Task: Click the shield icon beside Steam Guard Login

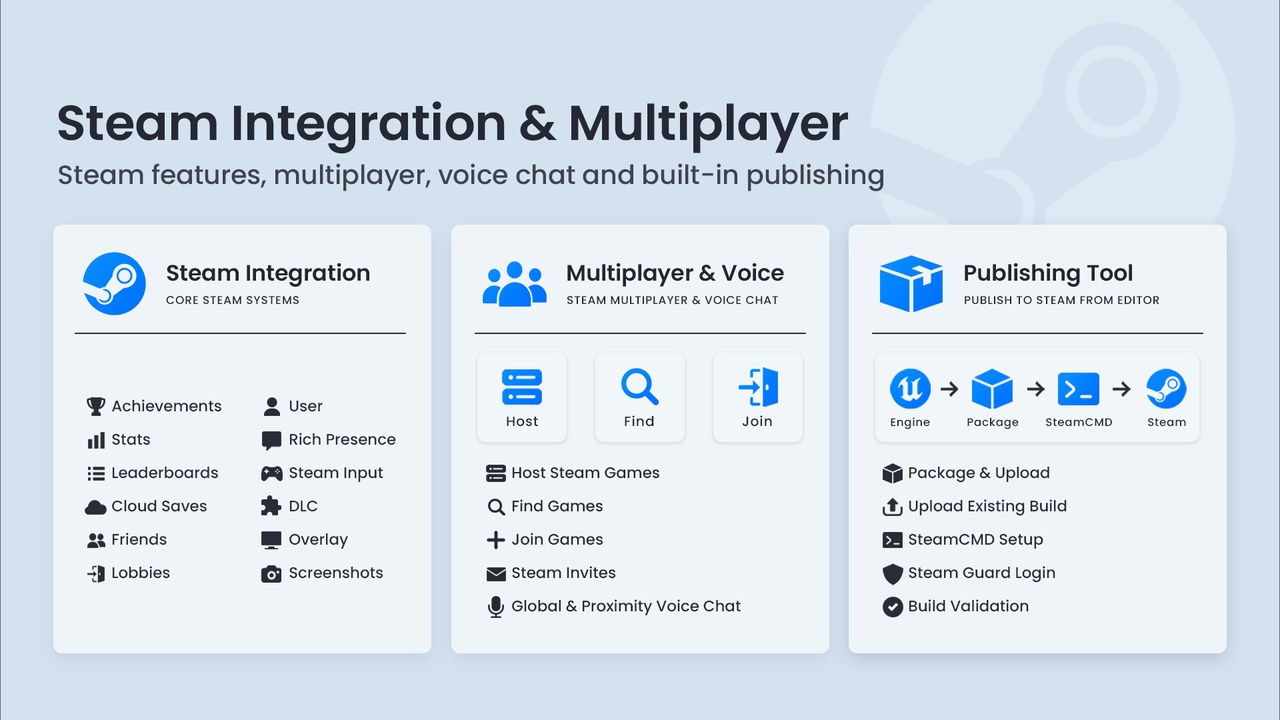Action: 893,574
